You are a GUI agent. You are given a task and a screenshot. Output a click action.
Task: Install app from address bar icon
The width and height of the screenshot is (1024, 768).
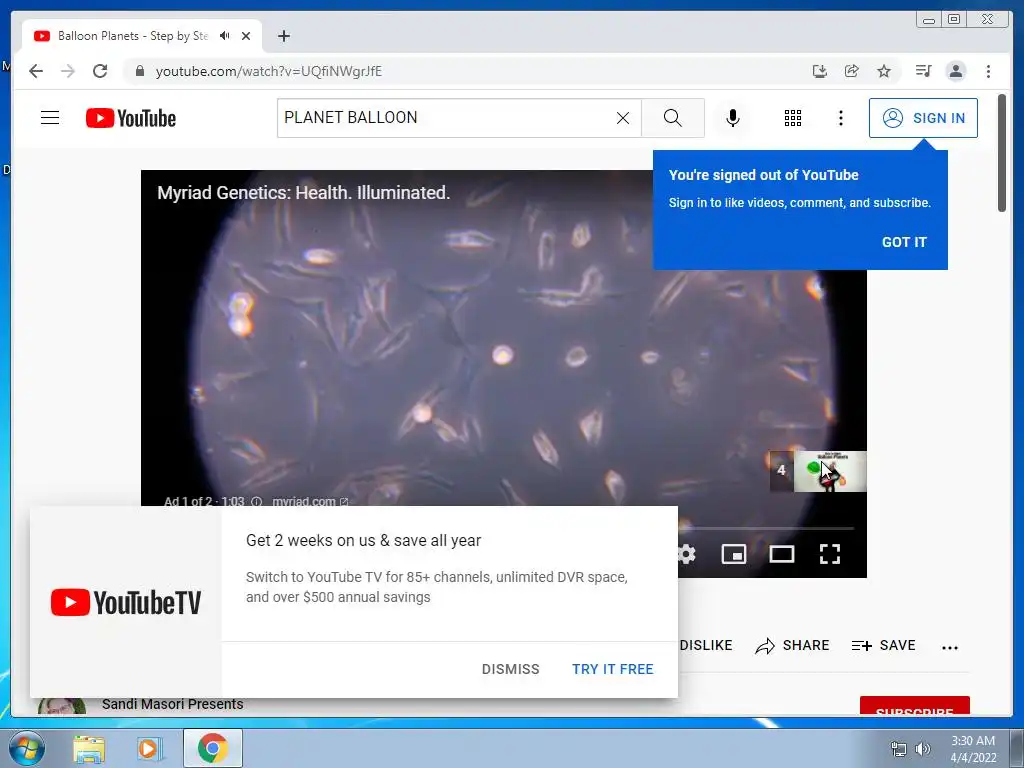[820, 71]
